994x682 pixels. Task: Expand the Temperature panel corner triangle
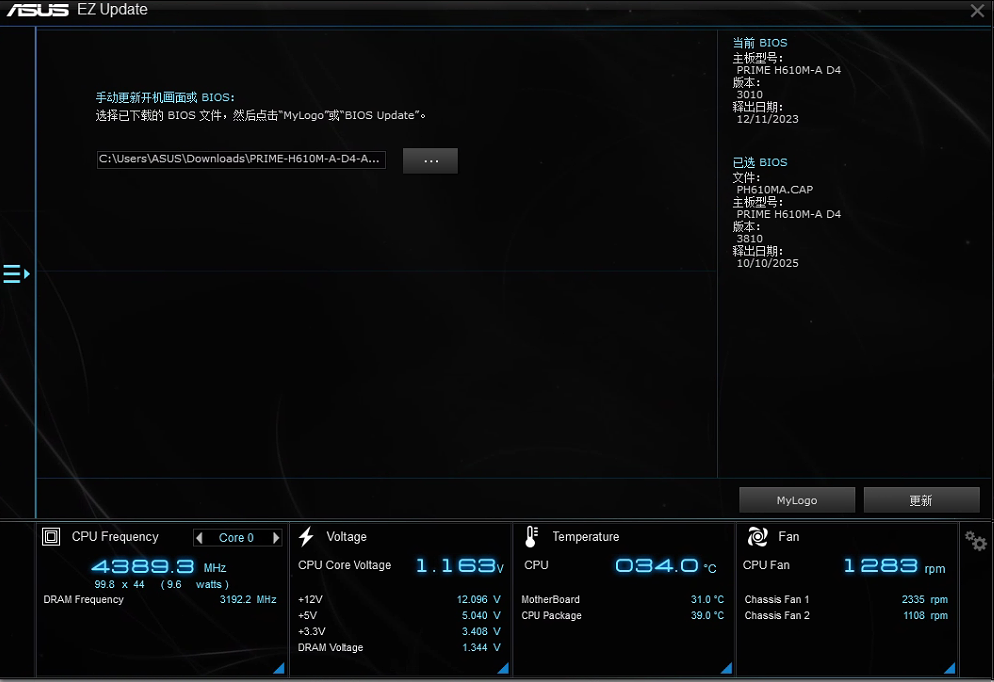click(x=727, y=668)
